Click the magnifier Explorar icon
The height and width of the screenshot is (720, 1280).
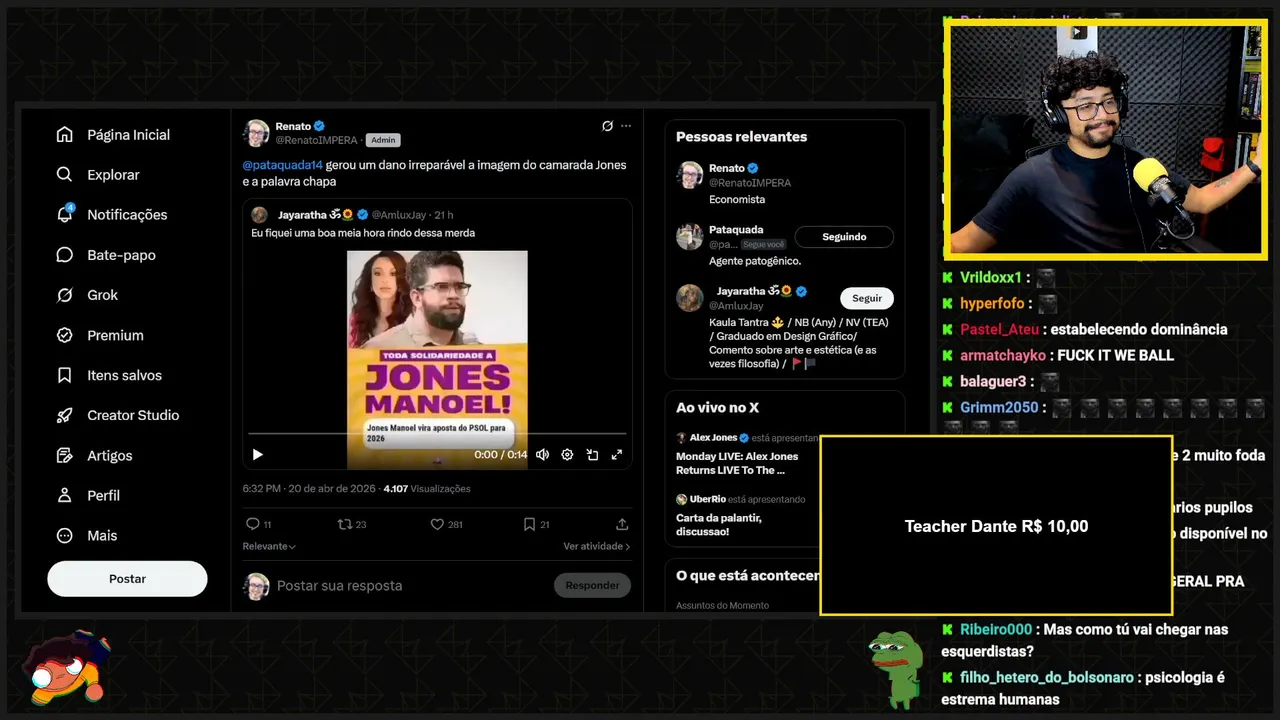pyautogui.click(x=65, y=175)
